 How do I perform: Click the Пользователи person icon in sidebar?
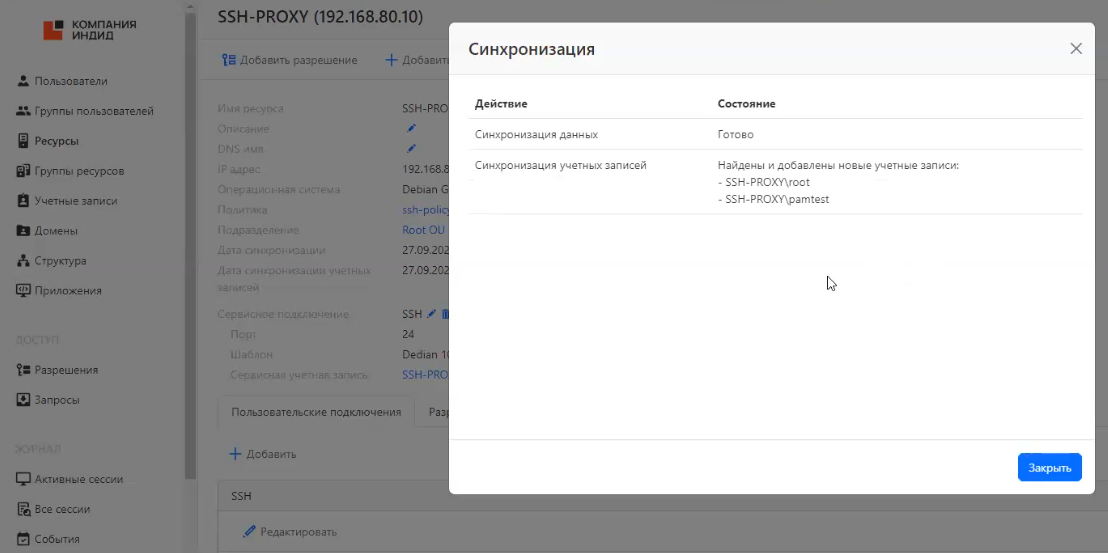24,81
